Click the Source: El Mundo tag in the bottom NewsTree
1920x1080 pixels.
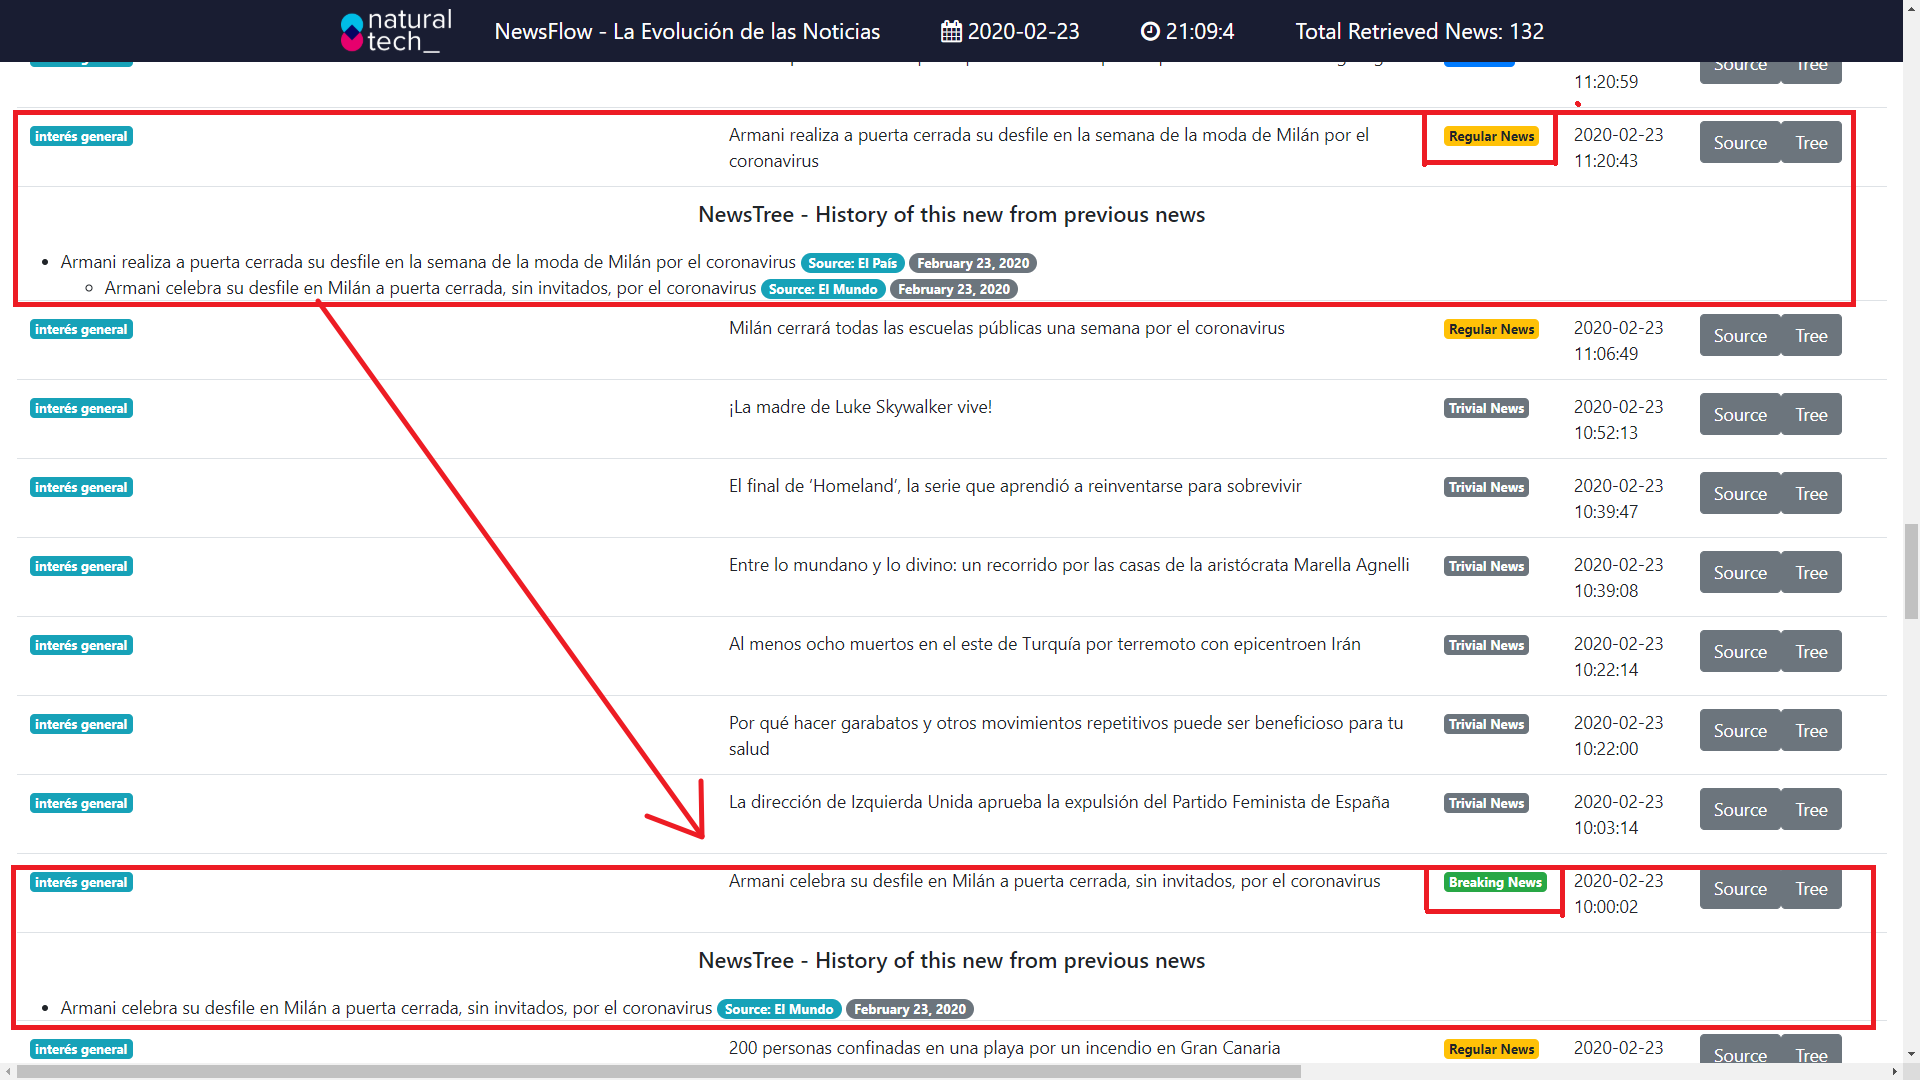(x=779, y=1009)
